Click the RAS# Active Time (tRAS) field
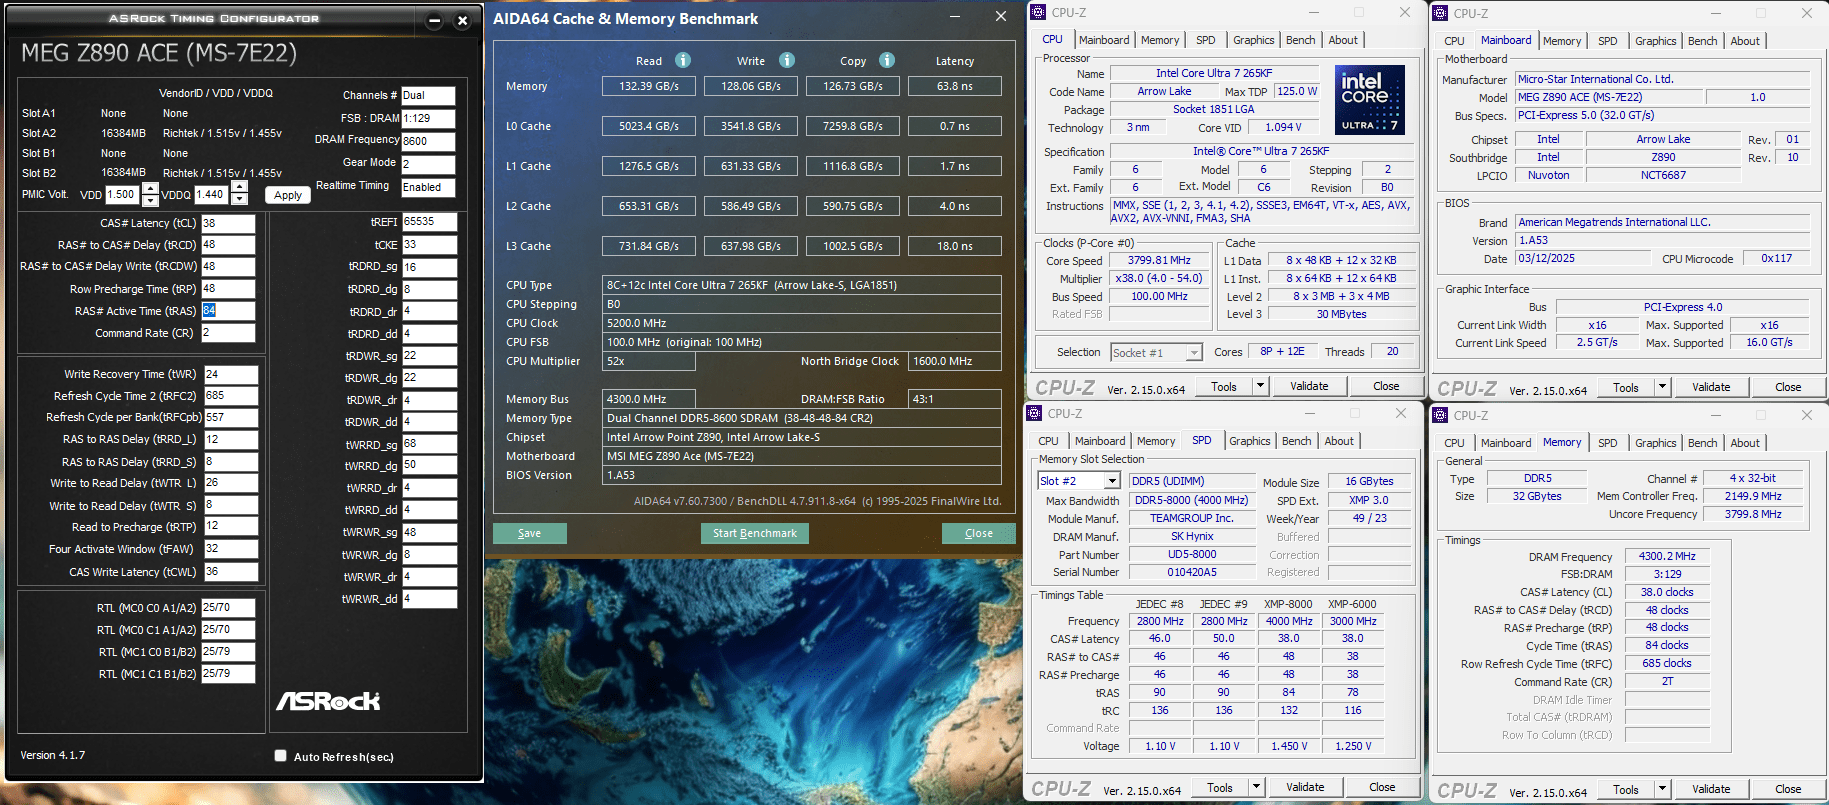 click(228, 311)
